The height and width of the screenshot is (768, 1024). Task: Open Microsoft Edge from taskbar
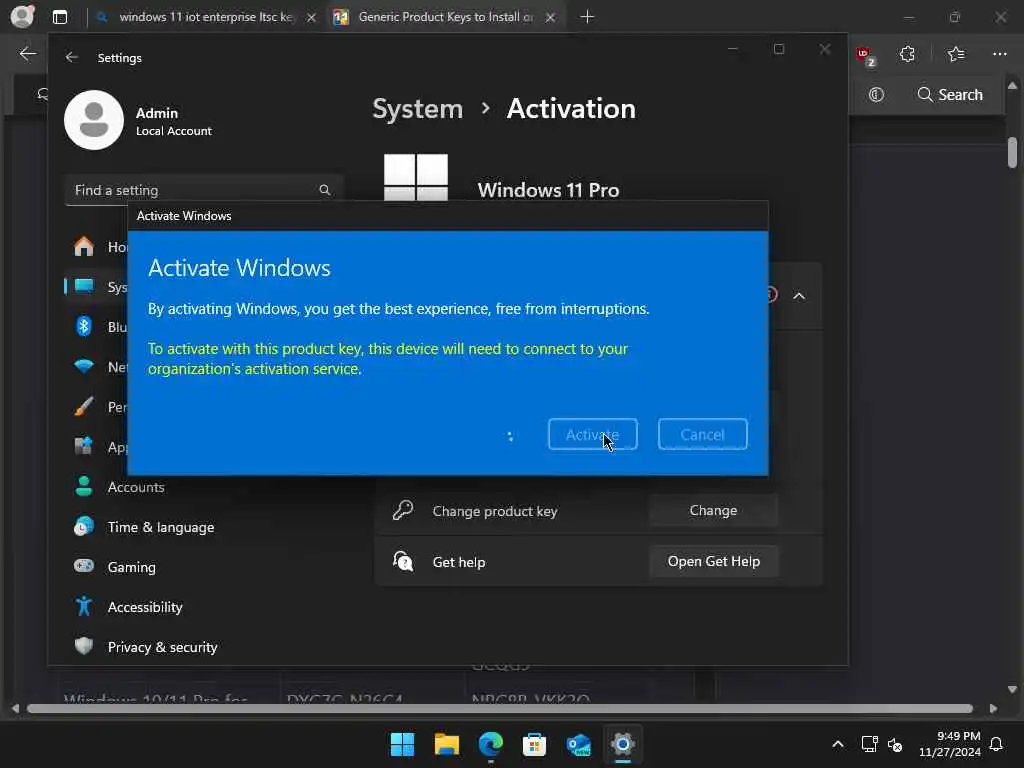tap(490, 744)
